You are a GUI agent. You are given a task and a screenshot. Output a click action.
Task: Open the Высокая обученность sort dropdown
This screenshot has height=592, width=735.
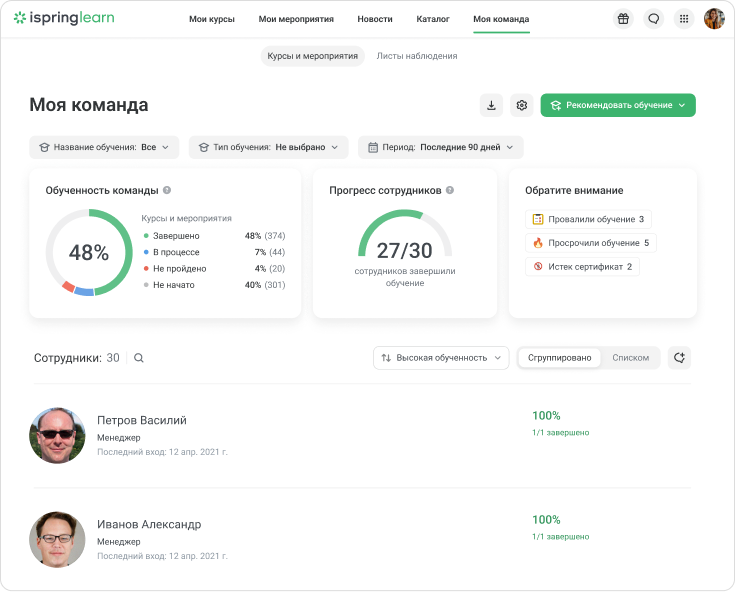click(441, 357)
